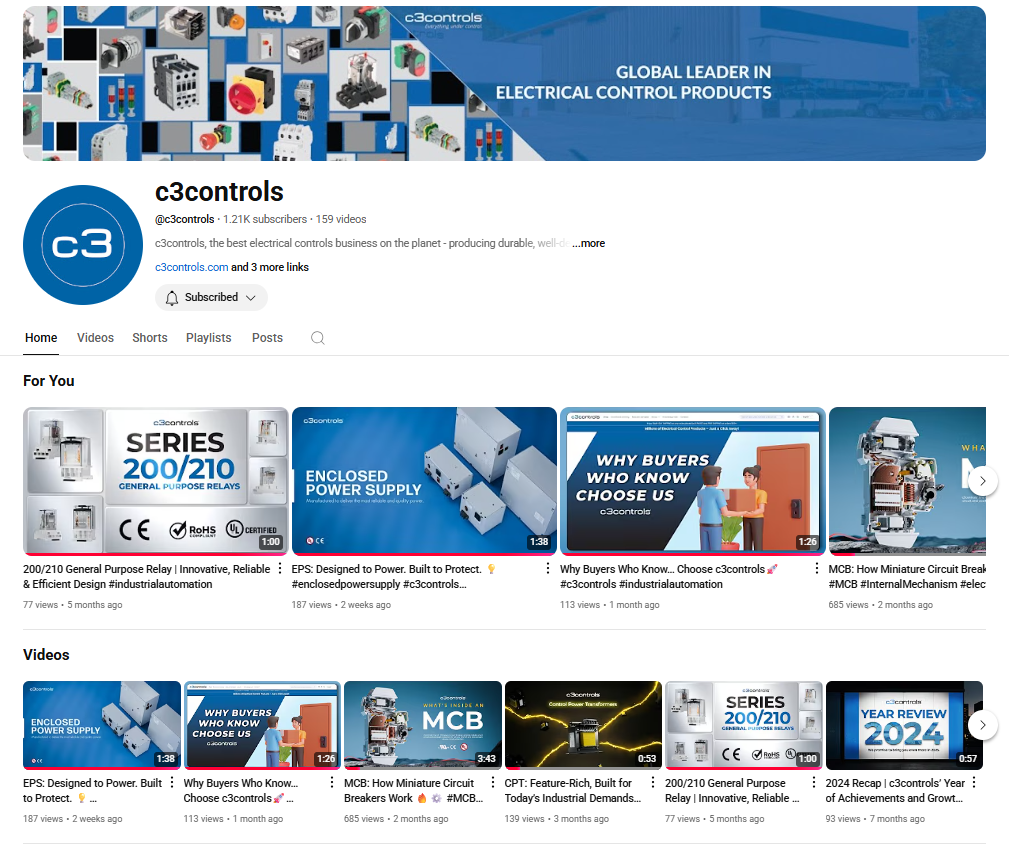Click the Videos section heading
The image size is (1009, 854).
click(x=46, y=654)
